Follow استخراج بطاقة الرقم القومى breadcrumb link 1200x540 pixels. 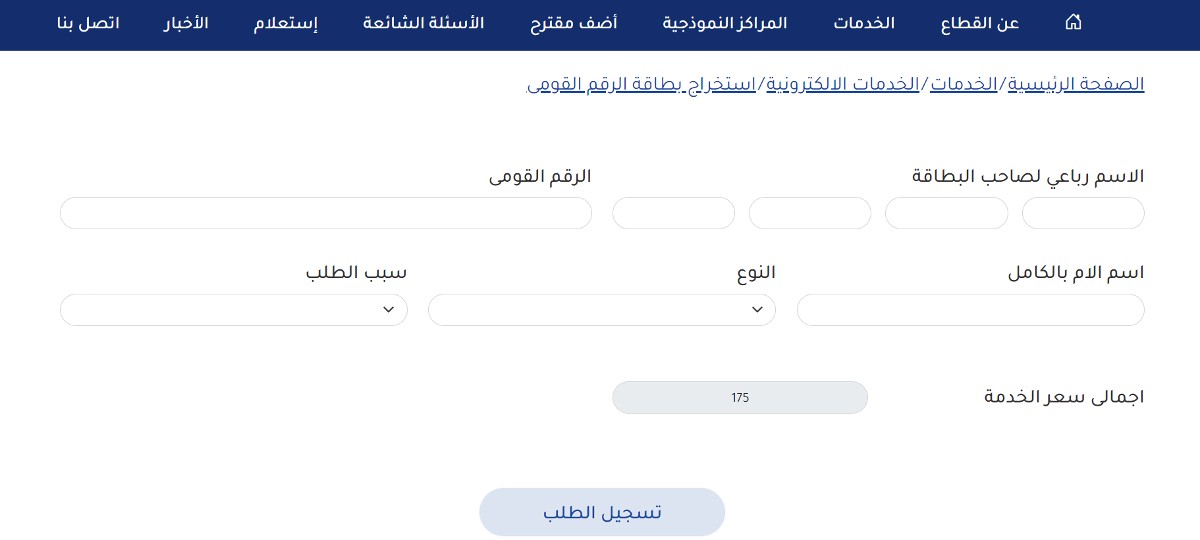coord(641,84)
